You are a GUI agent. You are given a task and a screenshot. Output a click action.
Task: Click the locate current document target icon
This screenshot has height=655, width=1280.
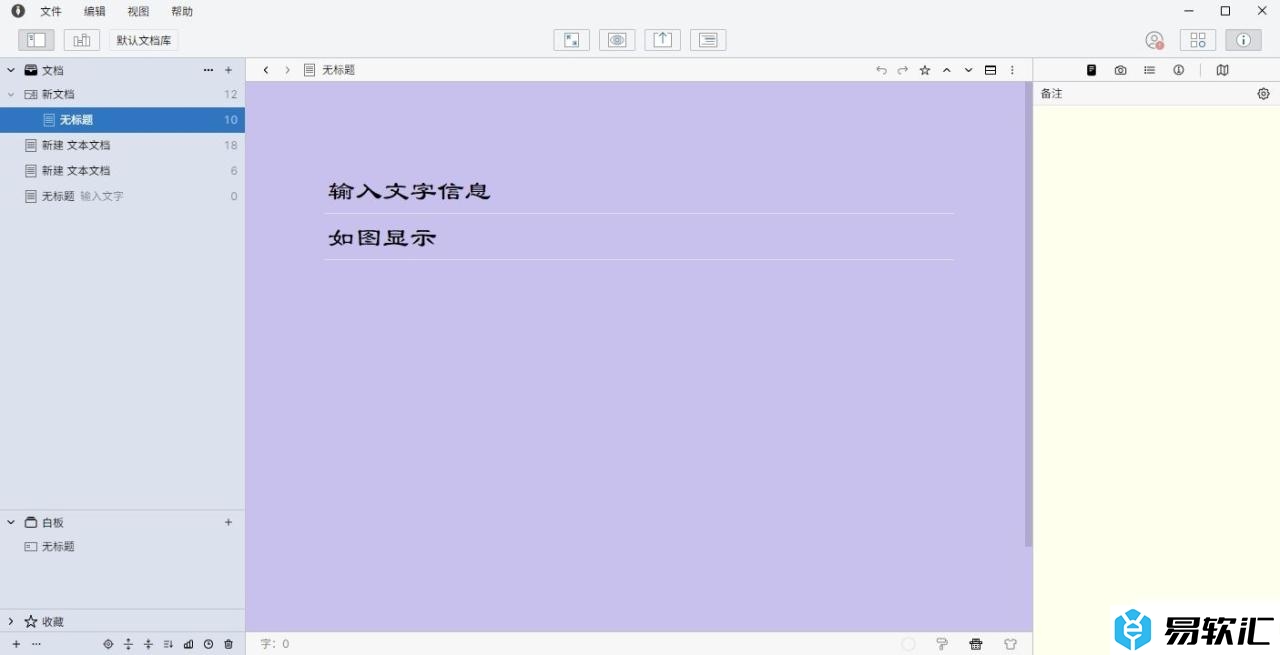108,644
